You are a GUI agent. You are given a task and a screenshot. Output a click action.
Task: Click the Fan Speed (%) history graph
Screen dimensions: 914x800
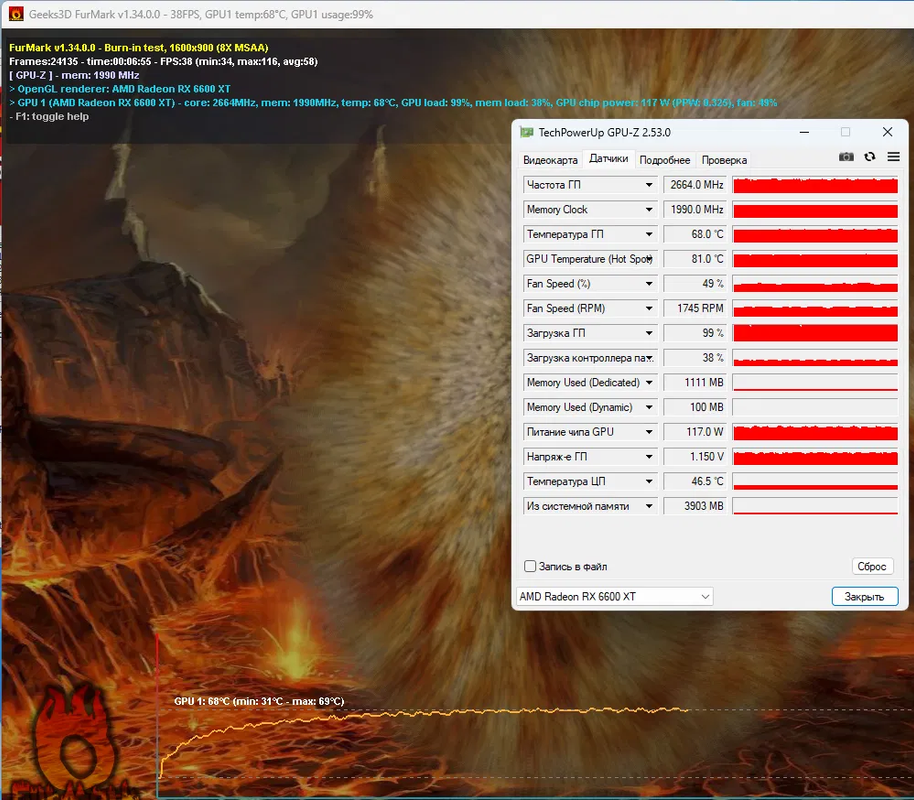click(815, 284)
